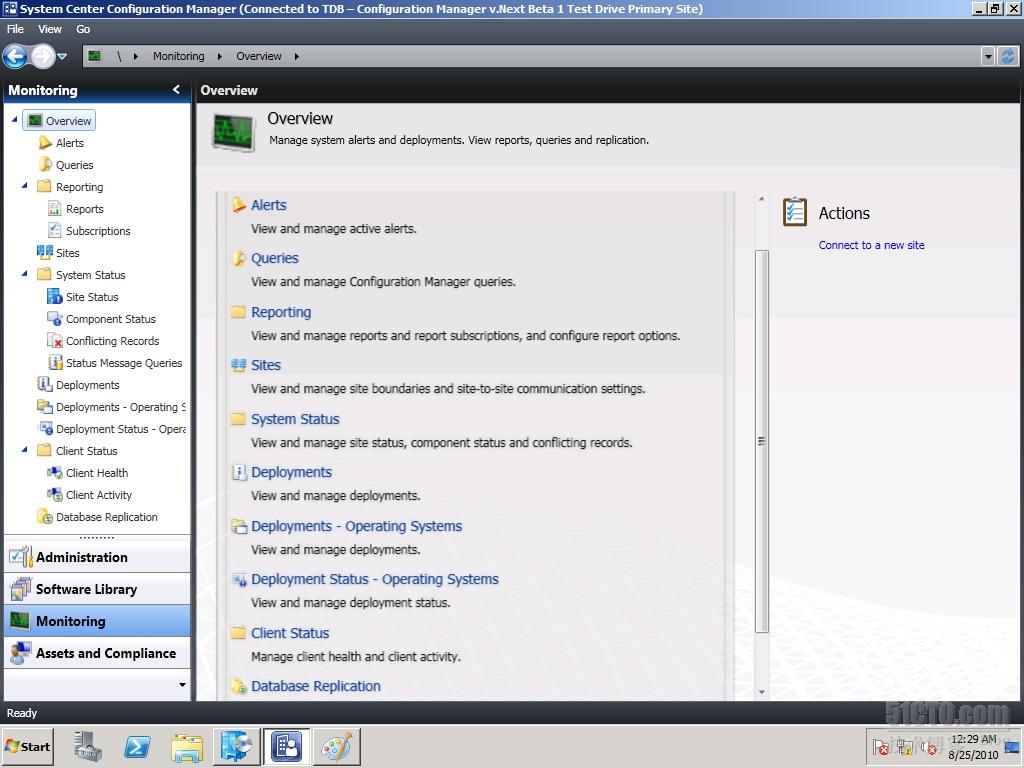Open the File menu

tap(15, 29)
